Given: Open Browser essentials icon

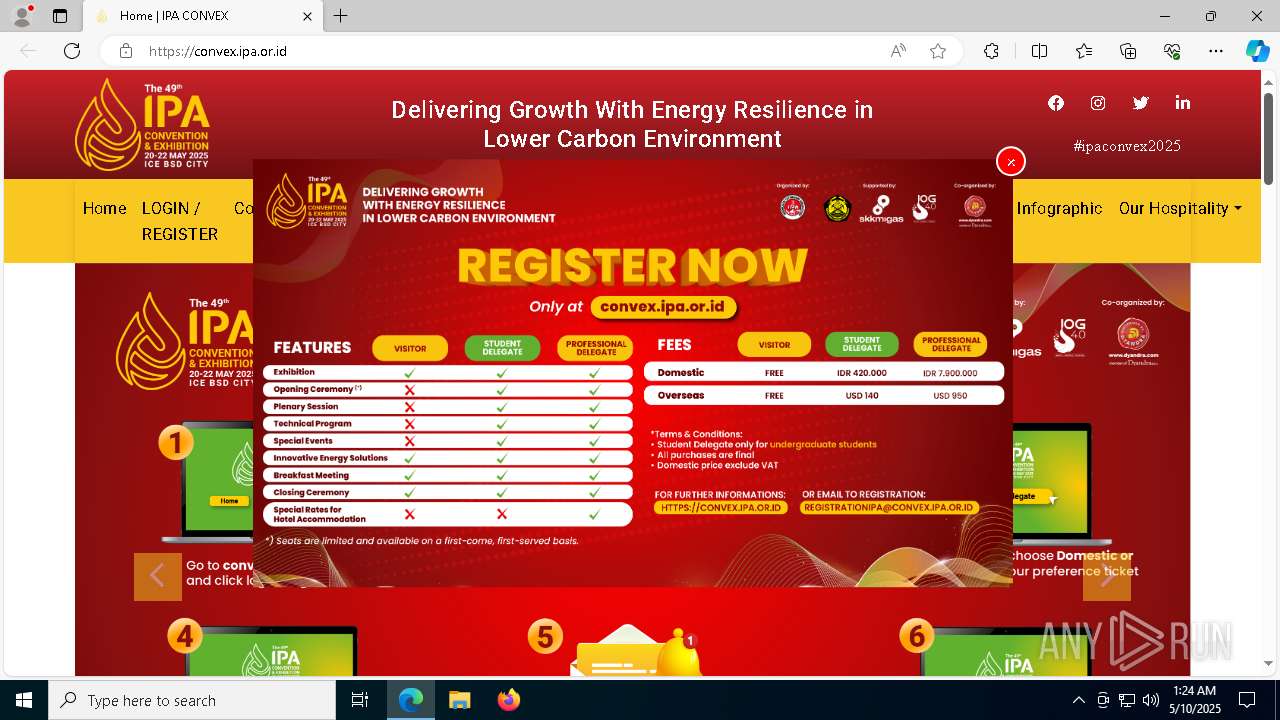Looking at the screenshot, I should tap(1172, 51).
